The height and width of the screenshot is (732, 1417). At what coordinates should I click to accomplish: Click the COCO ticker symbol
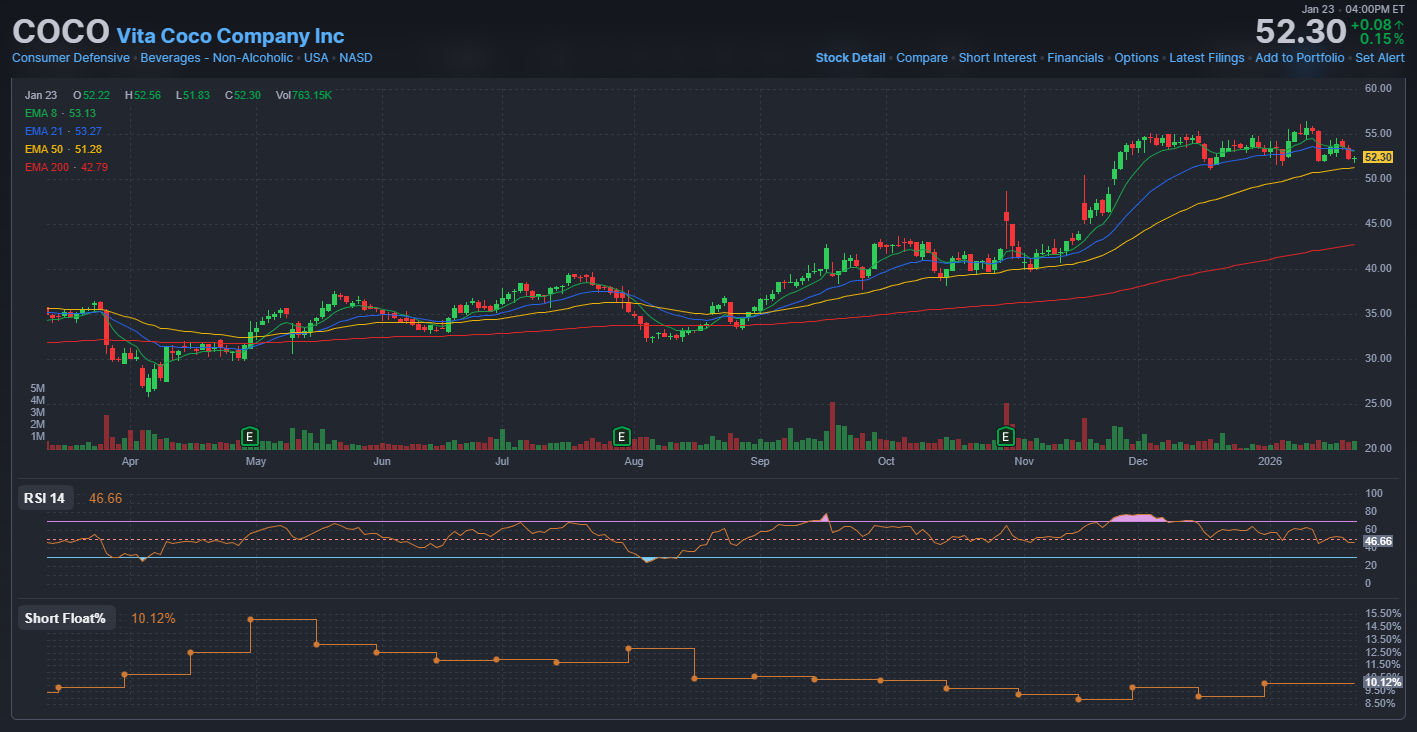(60, 31)
